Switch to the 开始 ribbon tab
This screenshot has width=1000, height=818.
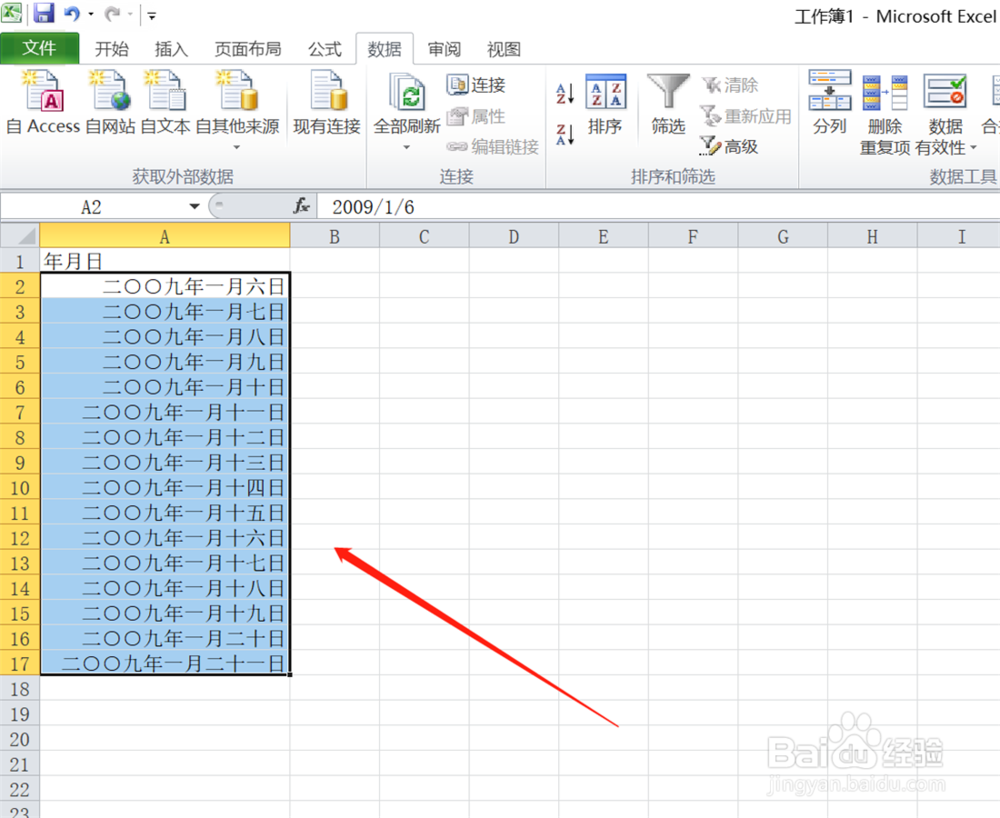tap(112, 49)
